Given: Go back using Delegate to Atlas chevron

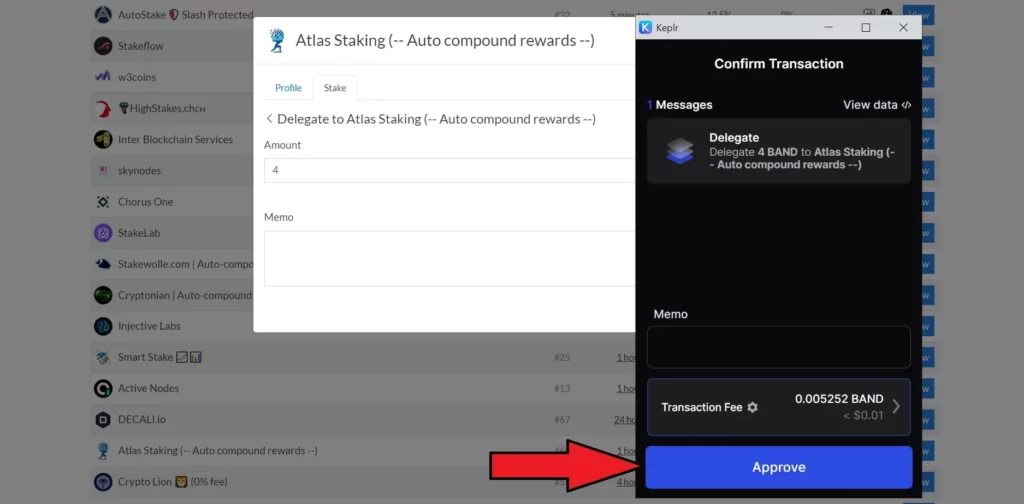Looking at the screenshot, I should 269,119.
